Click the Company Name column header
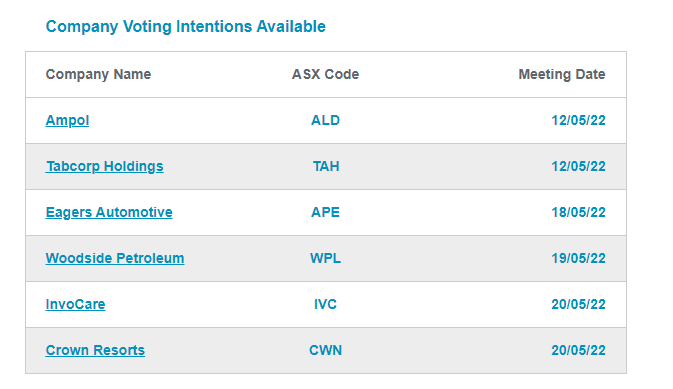The height and width of the screenshot is (389, 673). click(98, 74)
